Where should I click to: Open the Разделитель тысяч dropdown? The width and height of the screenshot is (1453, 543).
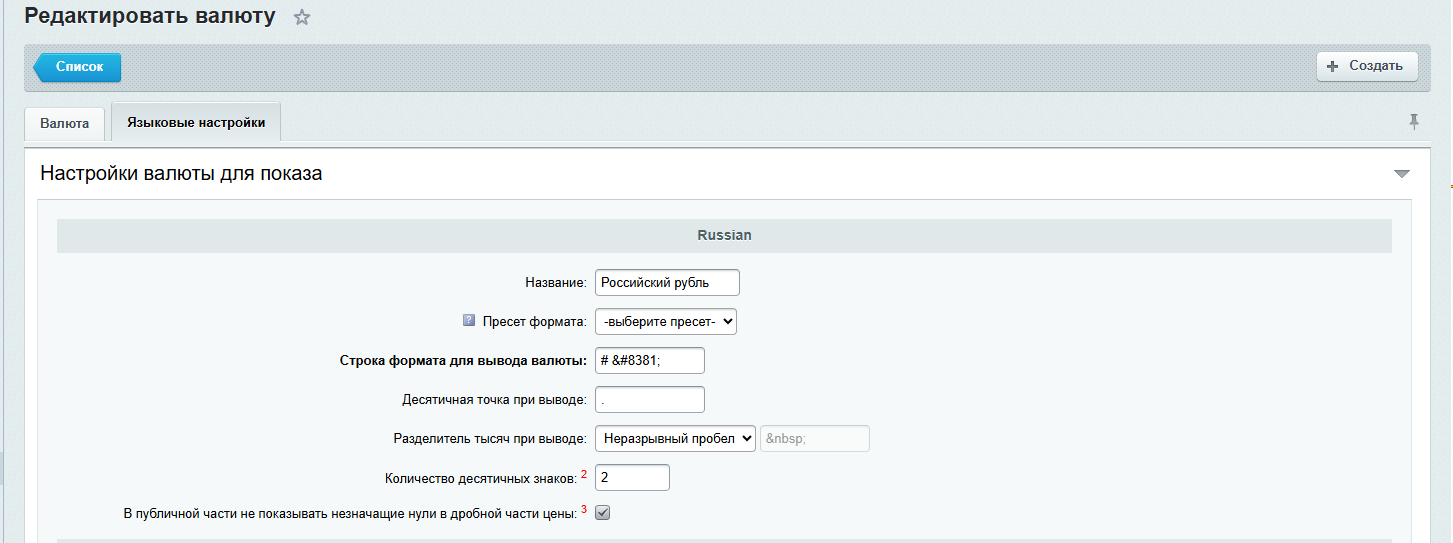point(675,439)
